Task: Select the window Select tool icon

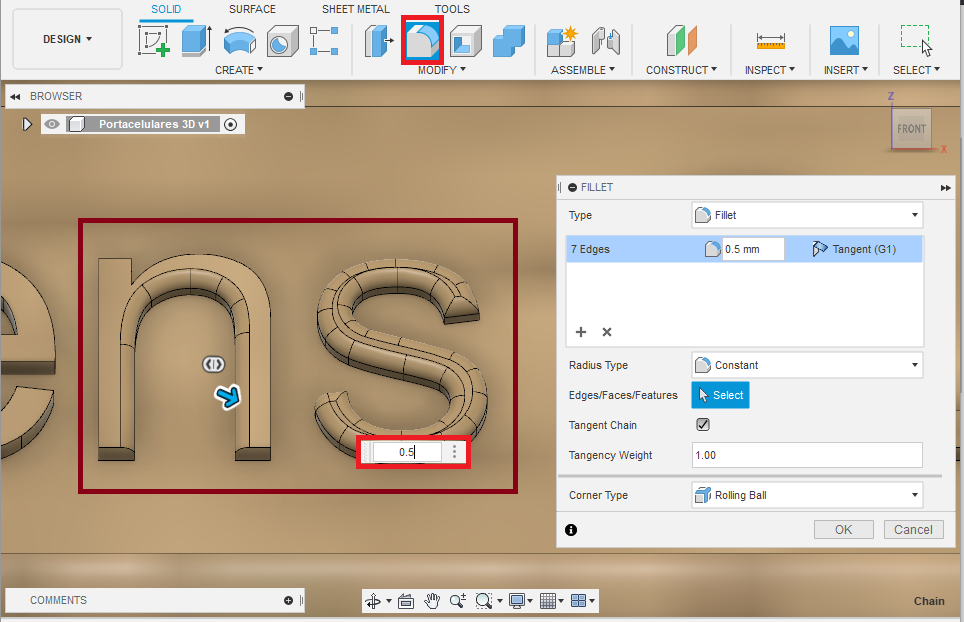Action: point(916,41)
